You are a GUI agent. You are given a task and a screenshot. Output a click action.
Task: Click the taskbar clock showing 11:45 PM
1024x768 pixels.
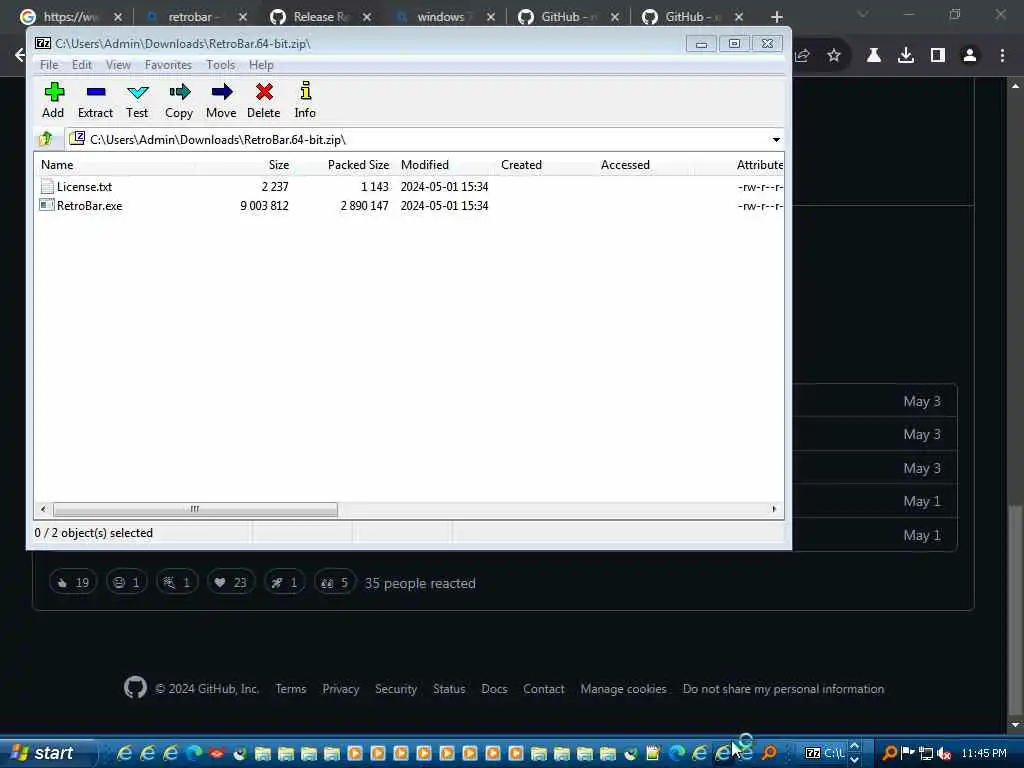pos(984,753)
